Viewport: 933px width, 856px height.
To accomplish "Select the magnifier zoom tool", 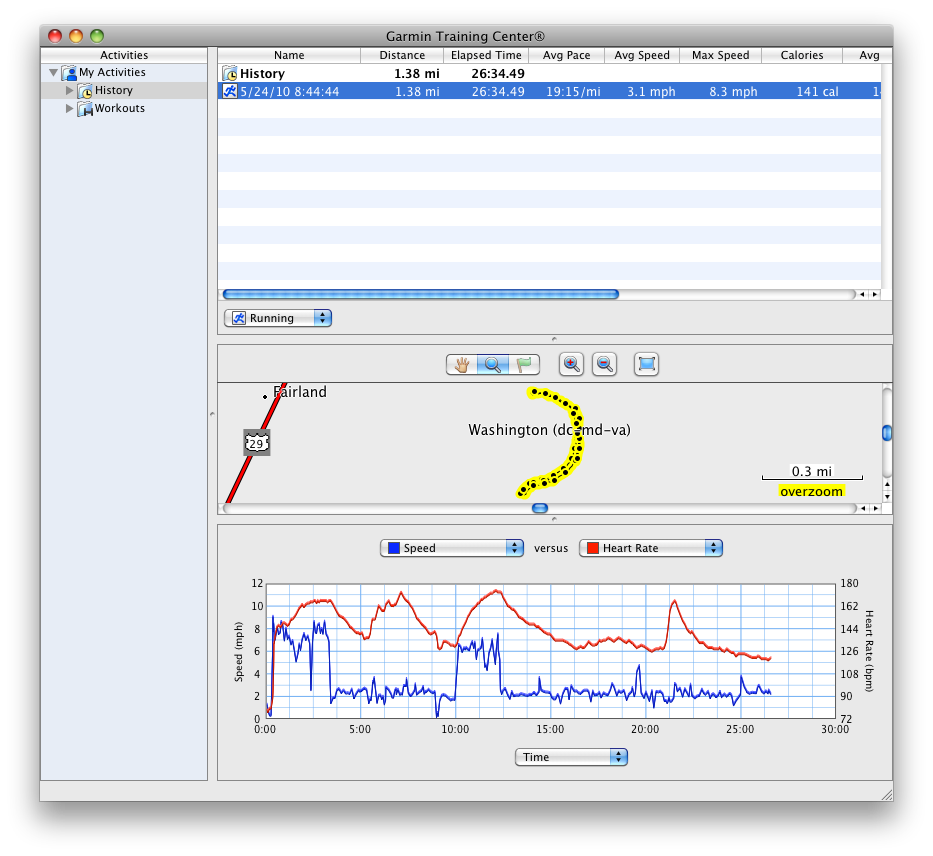I will [x=493, y=365].
